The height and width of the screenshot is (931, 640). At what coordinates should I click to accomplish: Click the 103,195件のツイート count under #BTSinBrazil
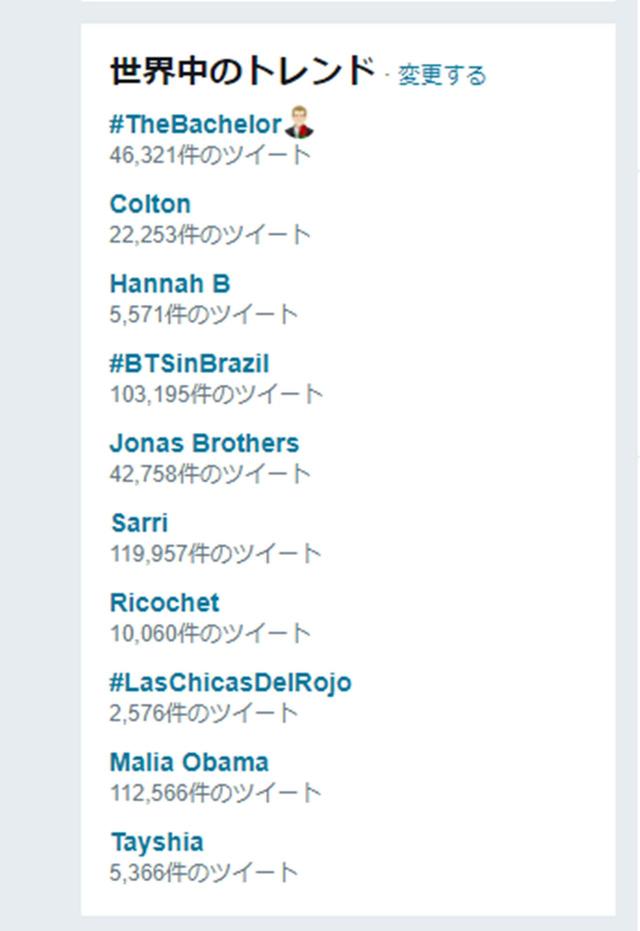(x=216, y=395)
